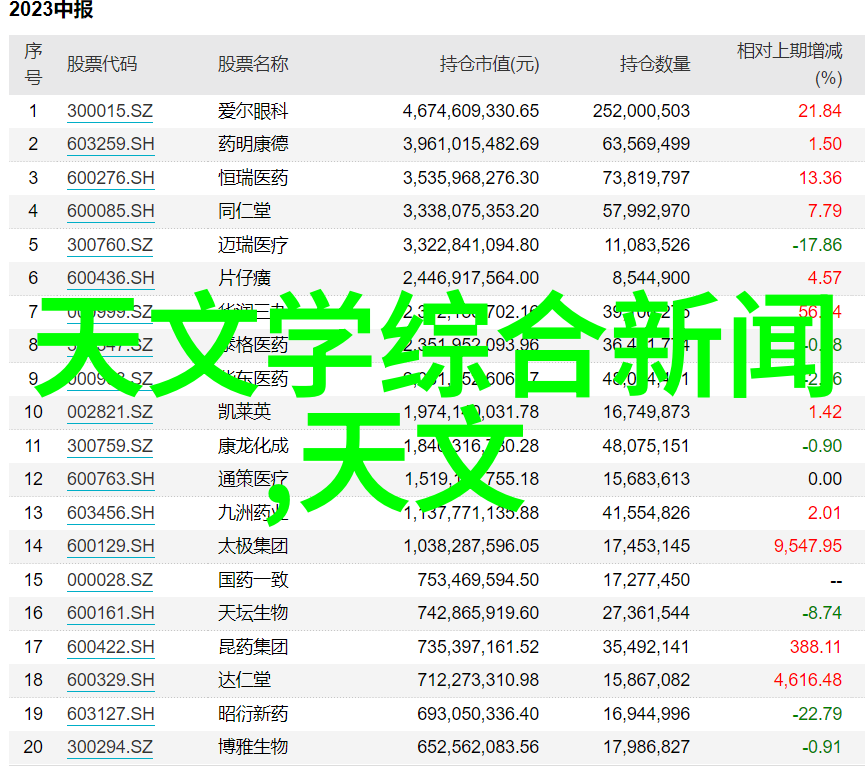Open stock code link 603456.SH

[110, 513]
